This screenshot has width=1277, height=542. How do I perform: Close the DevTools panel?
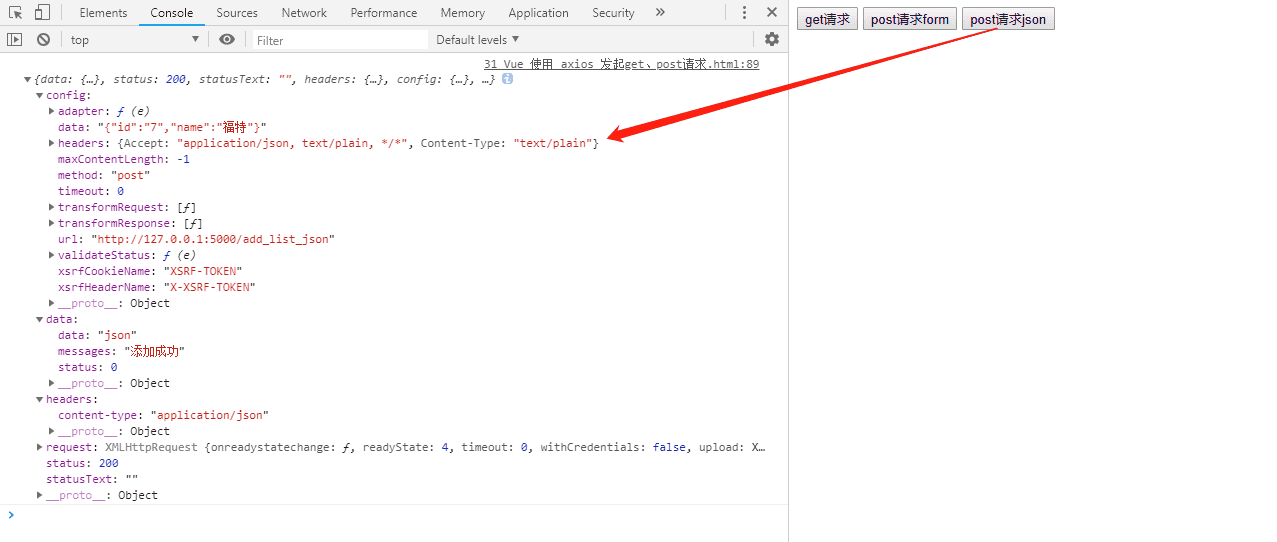(x=772, y=13)
